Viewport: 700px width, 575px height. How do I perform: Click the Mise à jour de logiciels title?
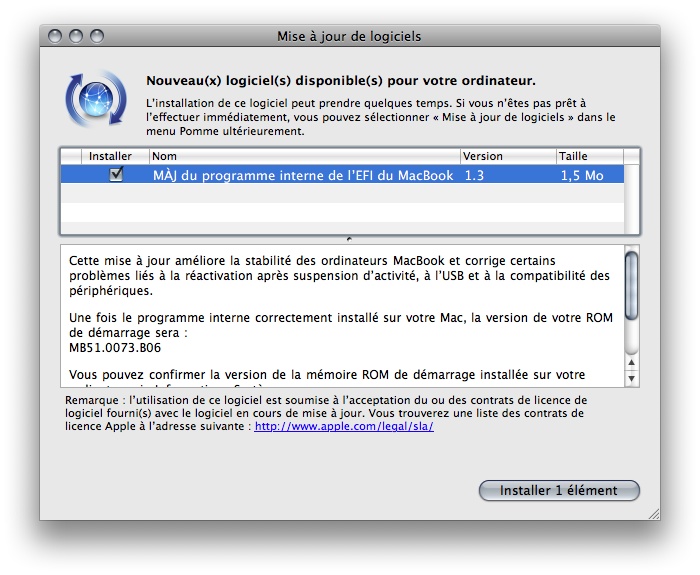click(x=349, y=37)
